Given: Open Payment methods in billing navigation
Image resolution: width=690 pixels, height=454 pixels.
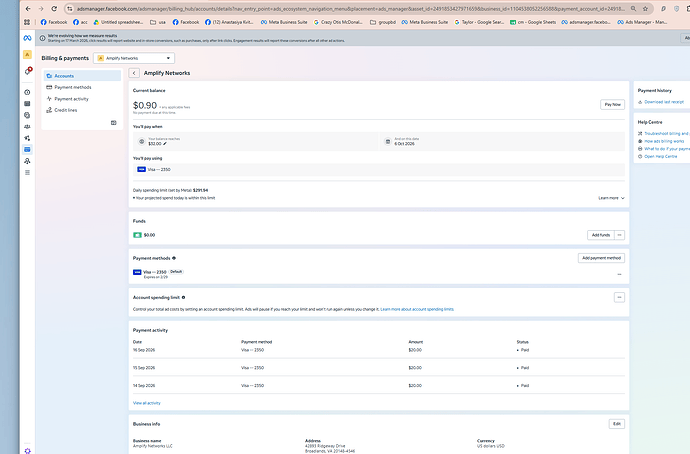Looking at the screenshot, I should [x=82, y=87].
